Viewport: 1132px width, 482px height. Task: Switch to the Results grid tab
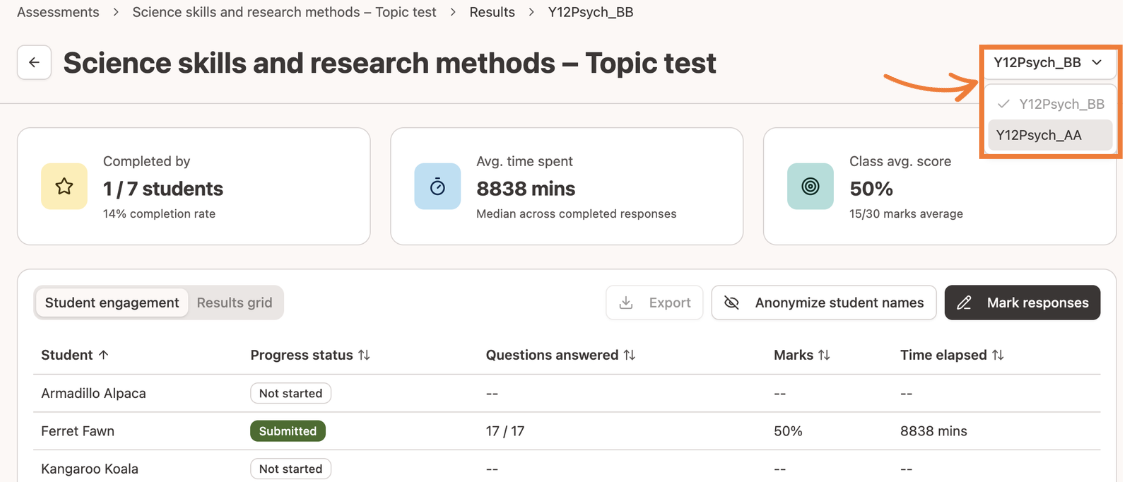click(235, 303)
